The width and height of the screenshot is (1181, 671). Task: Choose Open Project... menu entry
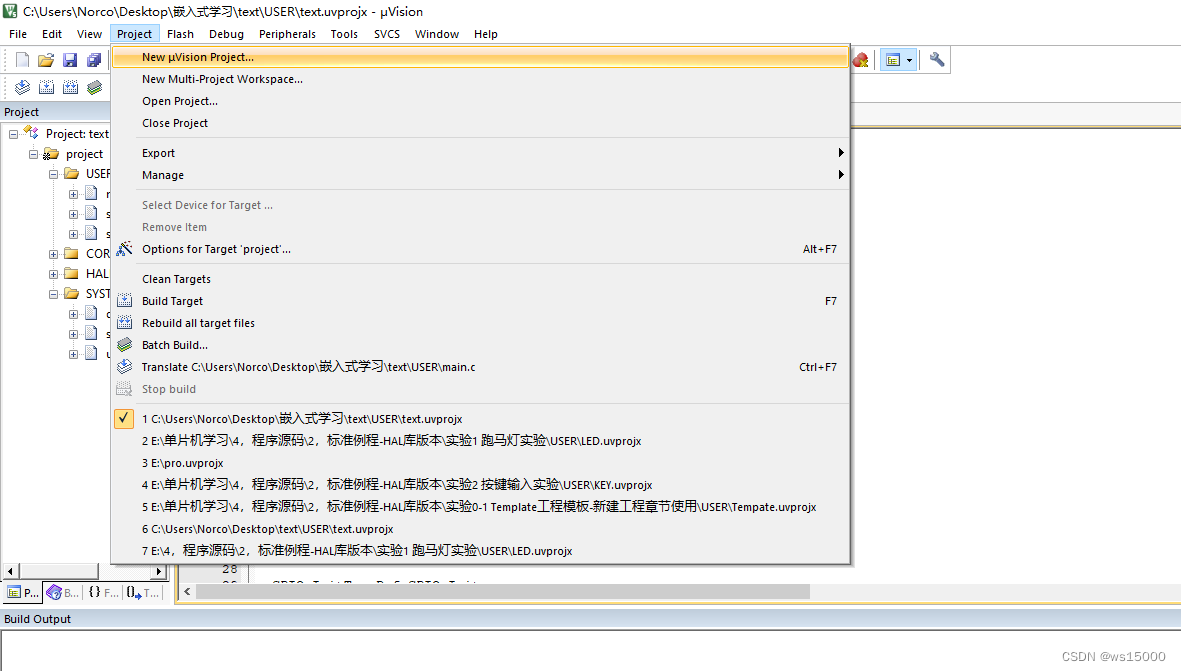click(x=481, y=101)
